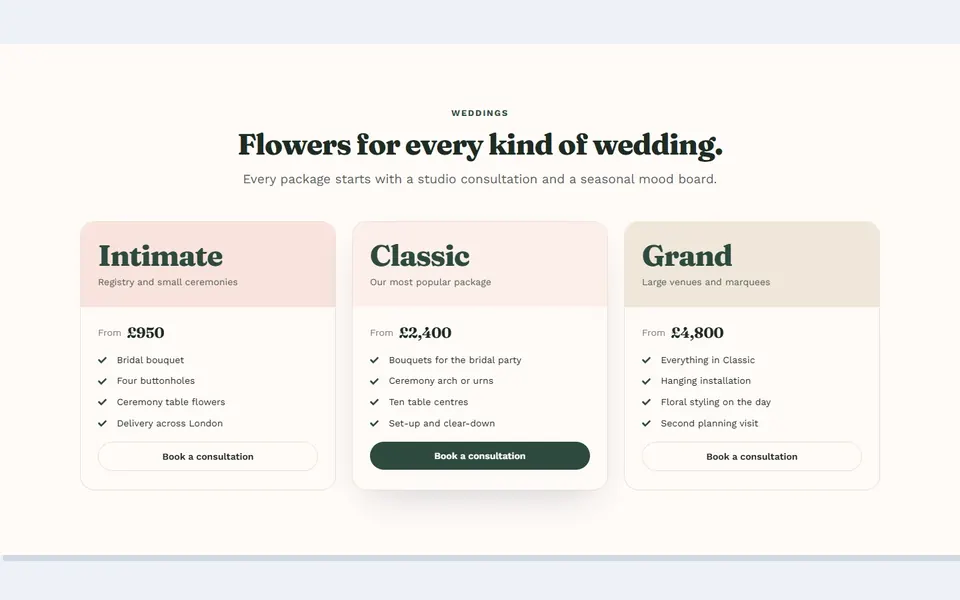Book a consultation for the Intimate package
The image size is (960, 600).
pos(208,456)
